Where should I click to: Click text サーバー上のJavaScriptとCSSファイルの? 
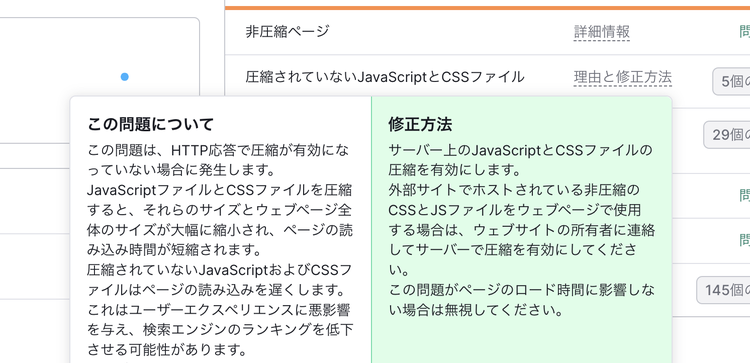tap(520, 151)
